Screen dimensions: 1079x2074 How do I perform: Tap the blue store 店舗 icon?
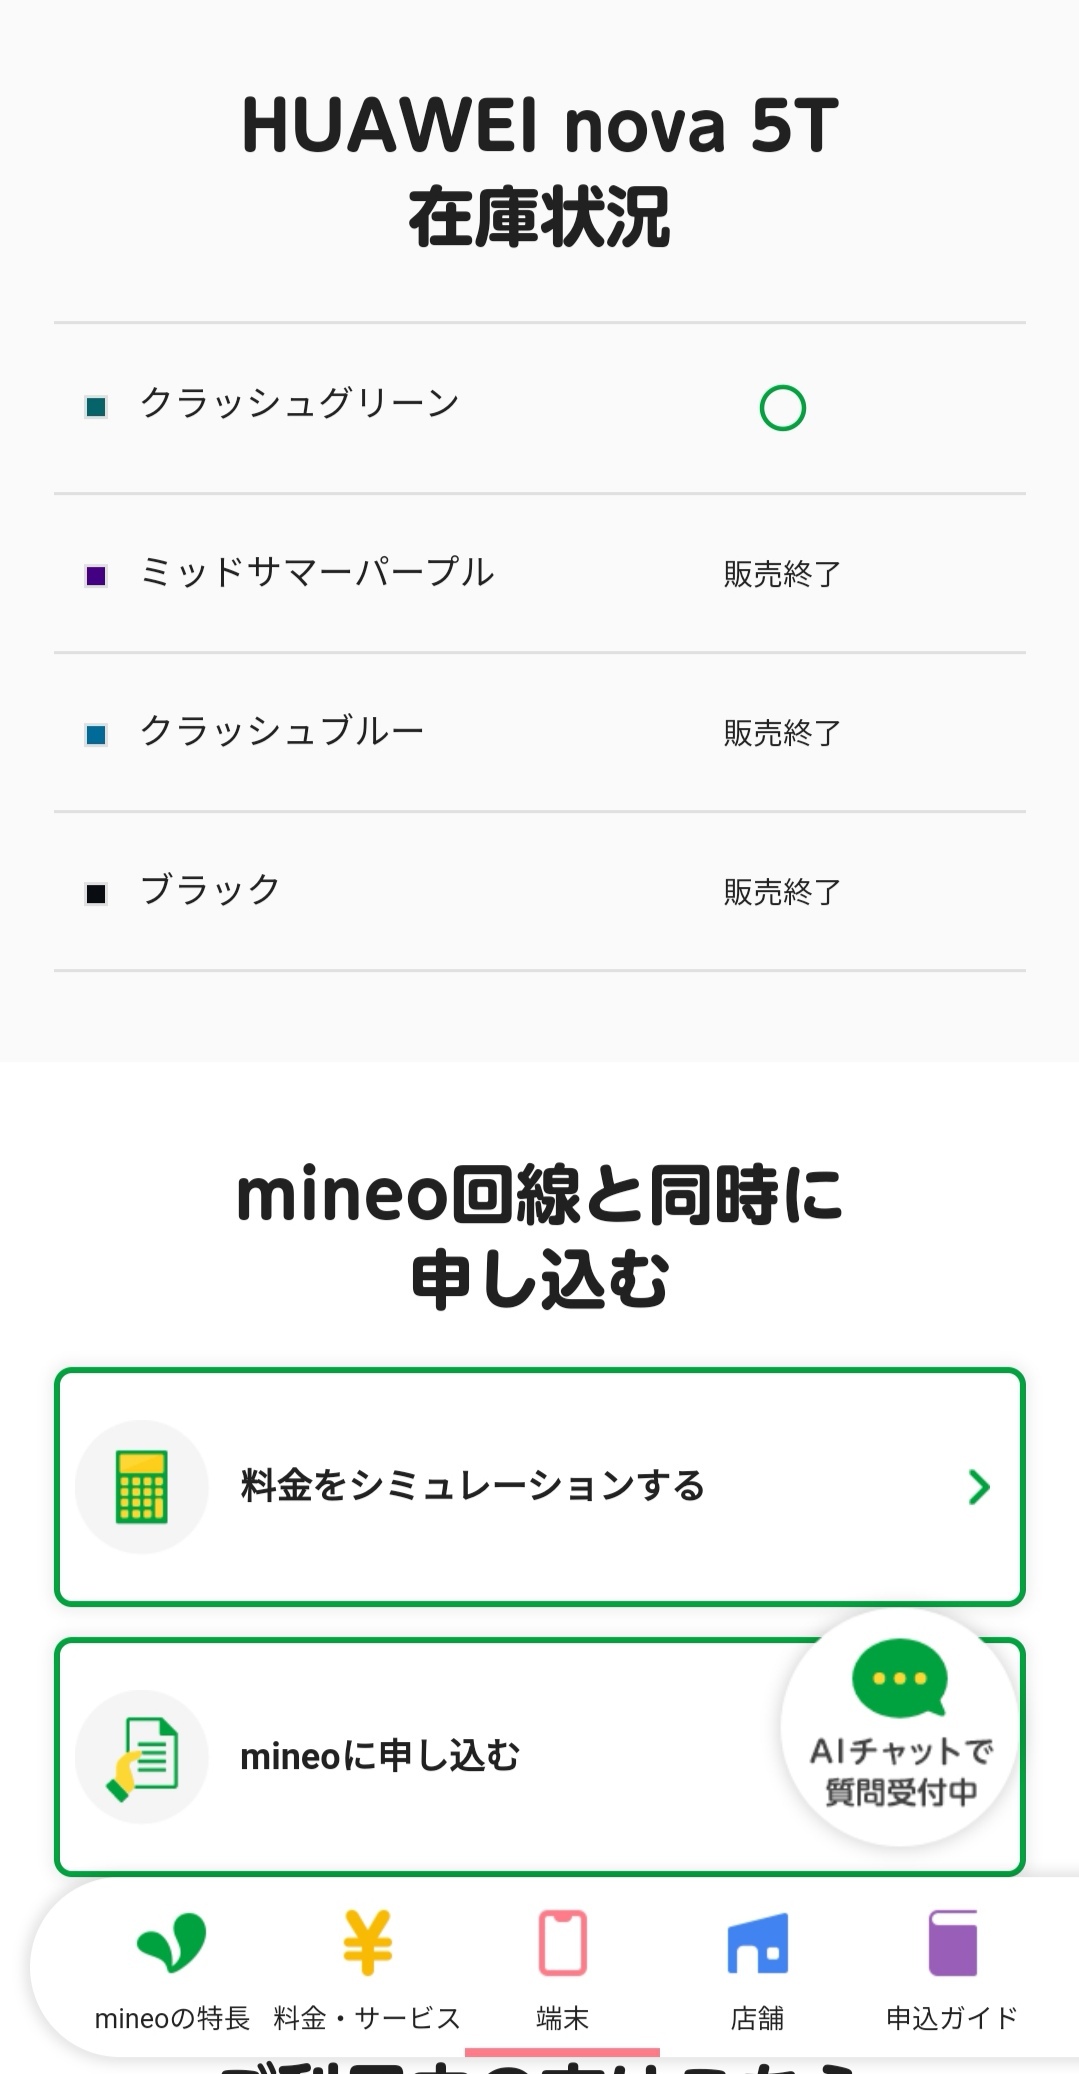757,1944
